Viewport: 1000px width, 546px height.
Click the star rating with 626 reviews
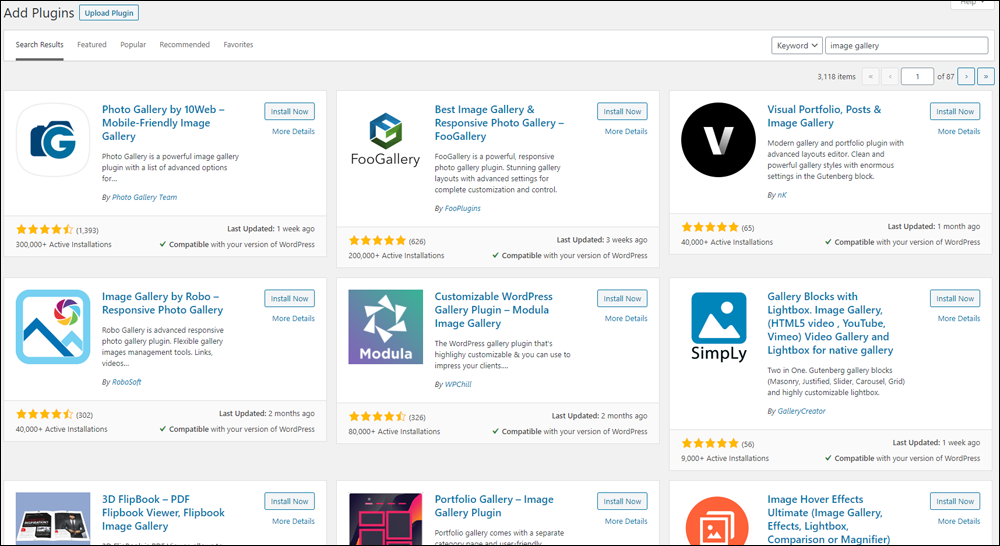[x=378, y=240]
